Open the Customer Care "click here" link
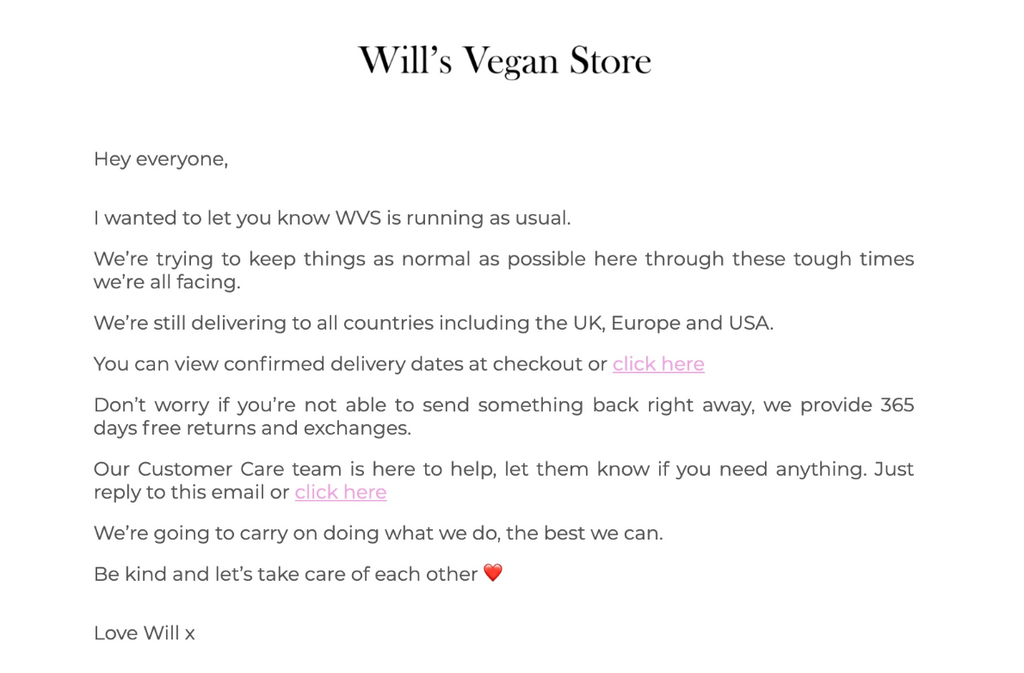Image resolution: width=1024 pixels, height=673 pixels. 340,492
